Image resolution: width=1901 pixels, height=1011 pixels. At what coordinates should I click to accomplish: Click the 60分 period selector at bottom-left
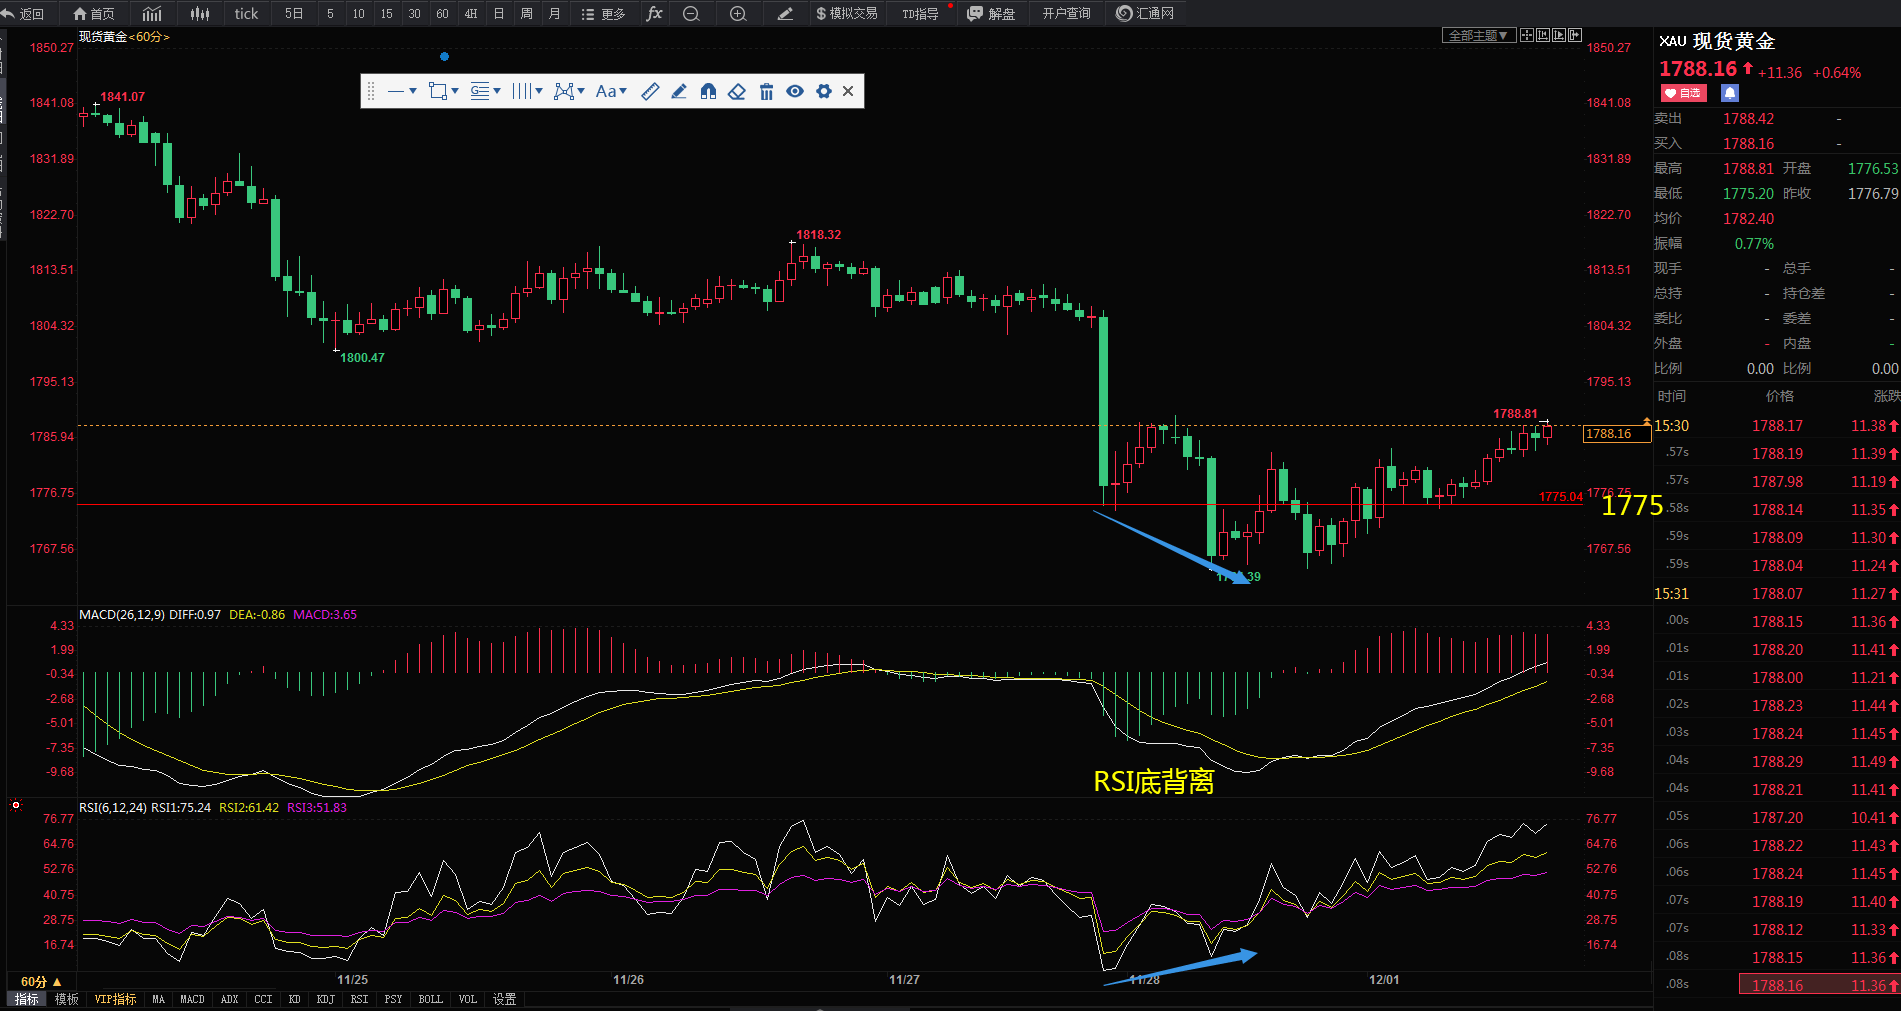41,982
